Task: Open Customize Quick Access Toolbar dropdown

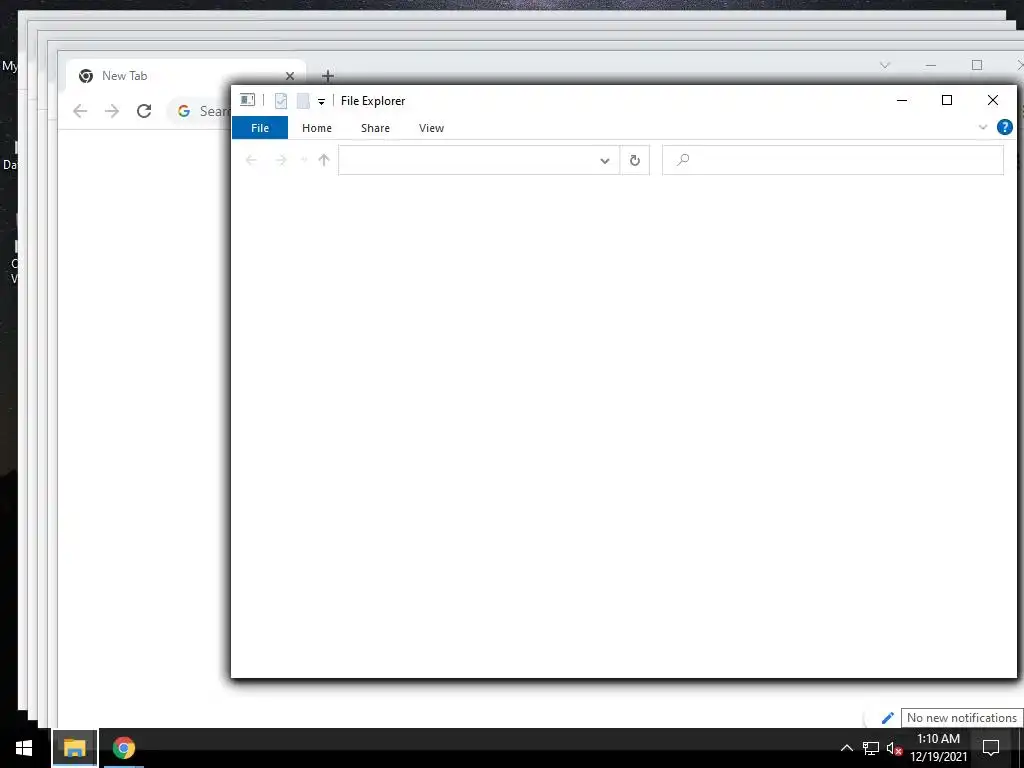Action: [321, 101]
